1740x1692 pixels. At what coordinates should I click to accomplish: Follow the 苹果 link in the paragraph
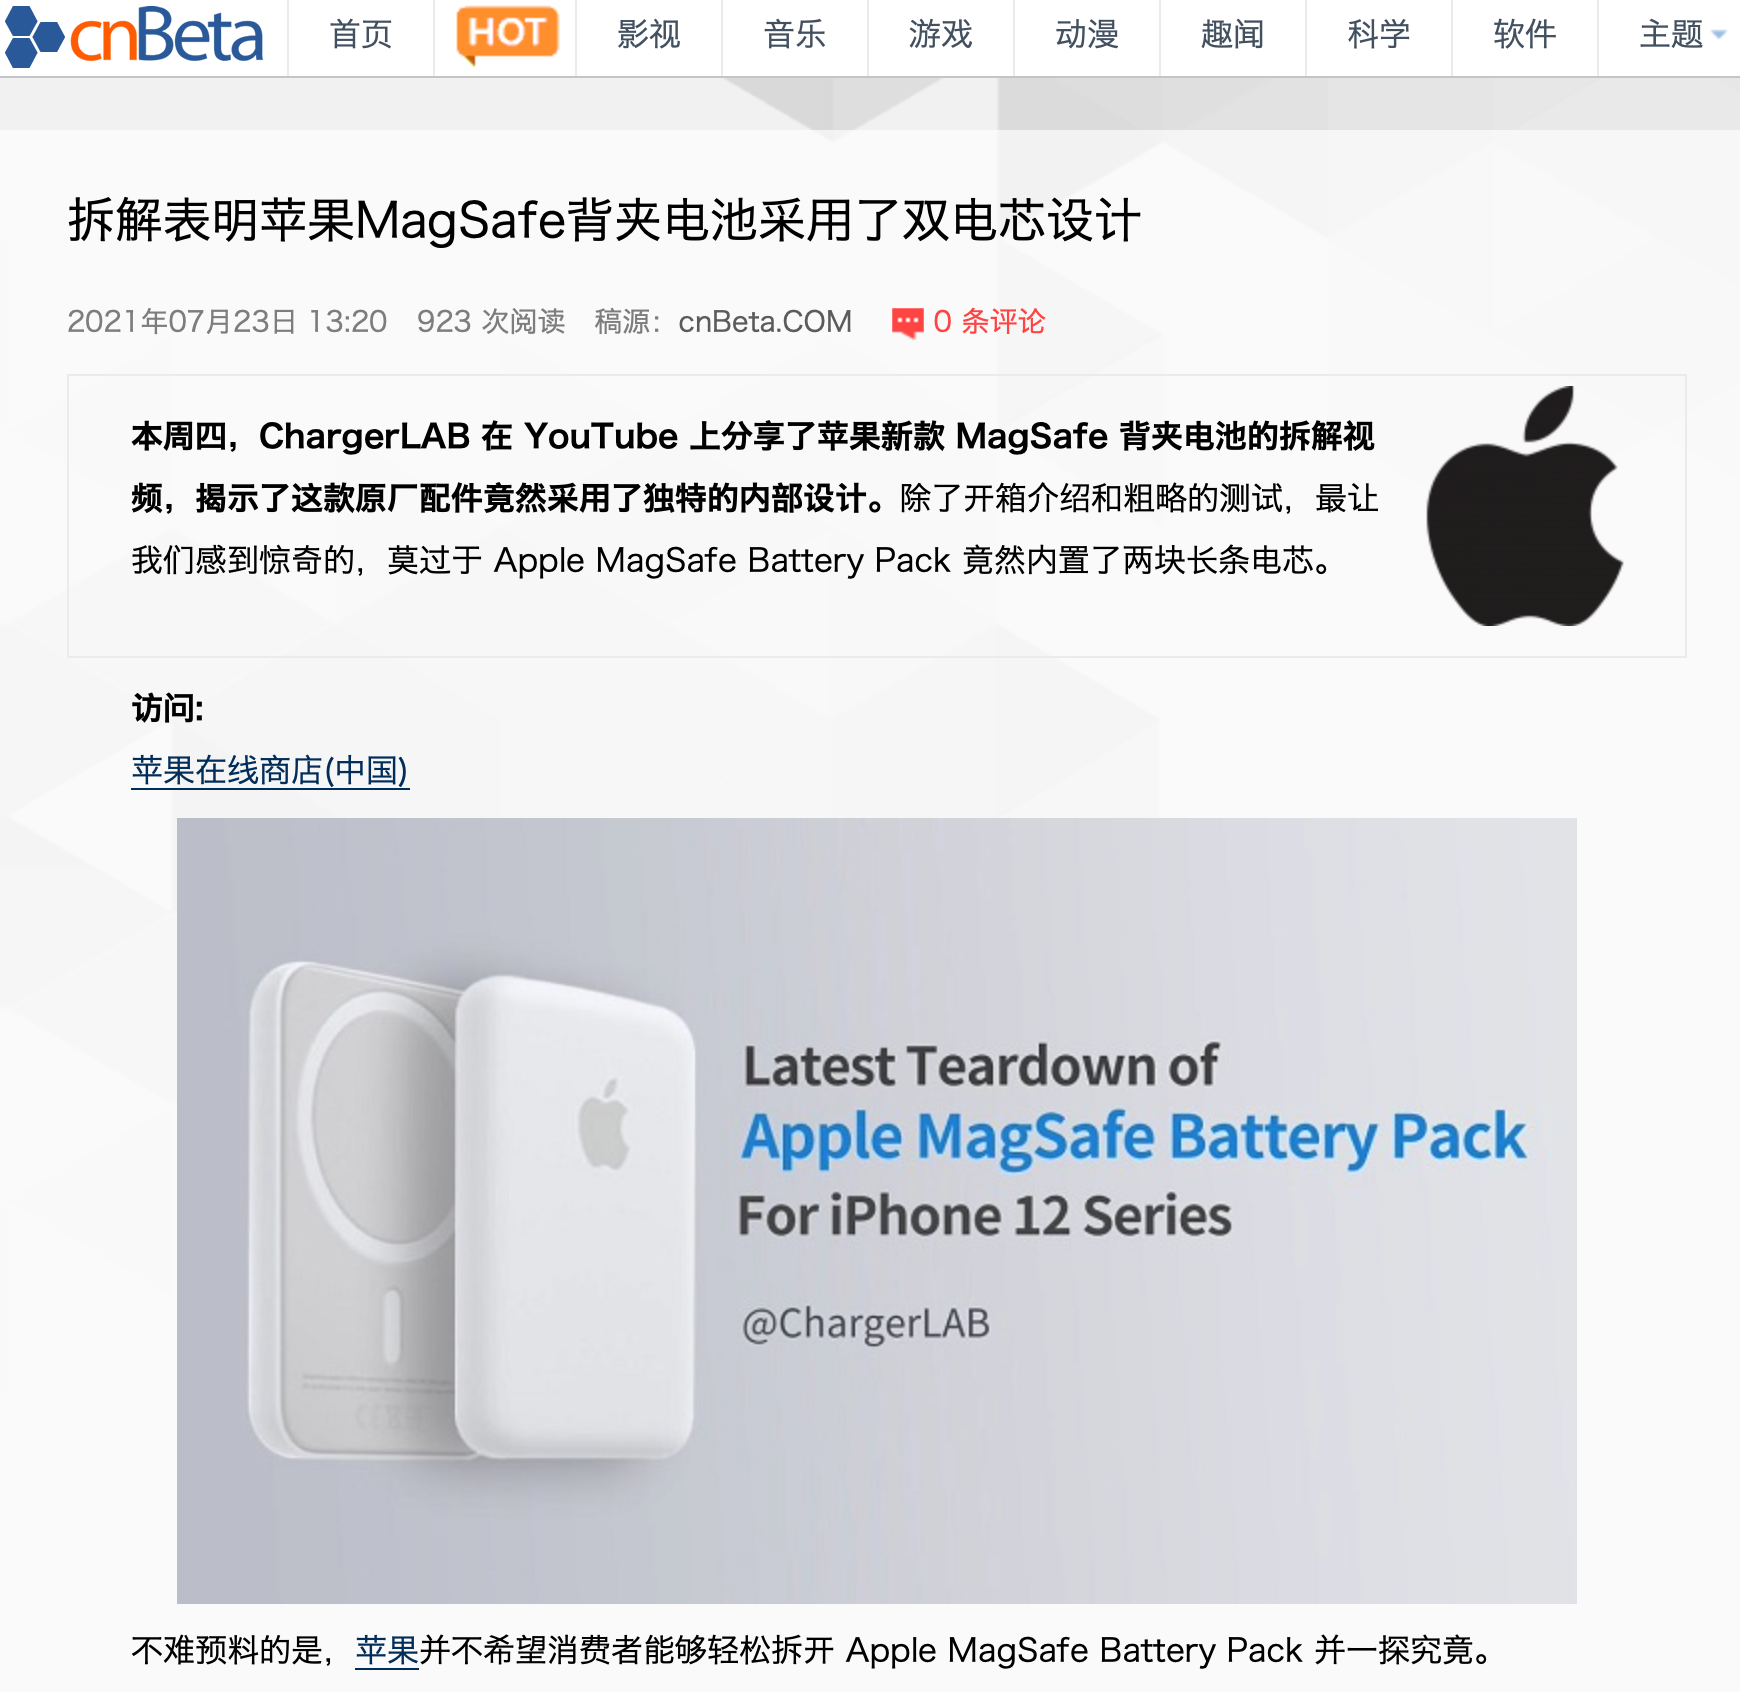tap(387, 1650)
